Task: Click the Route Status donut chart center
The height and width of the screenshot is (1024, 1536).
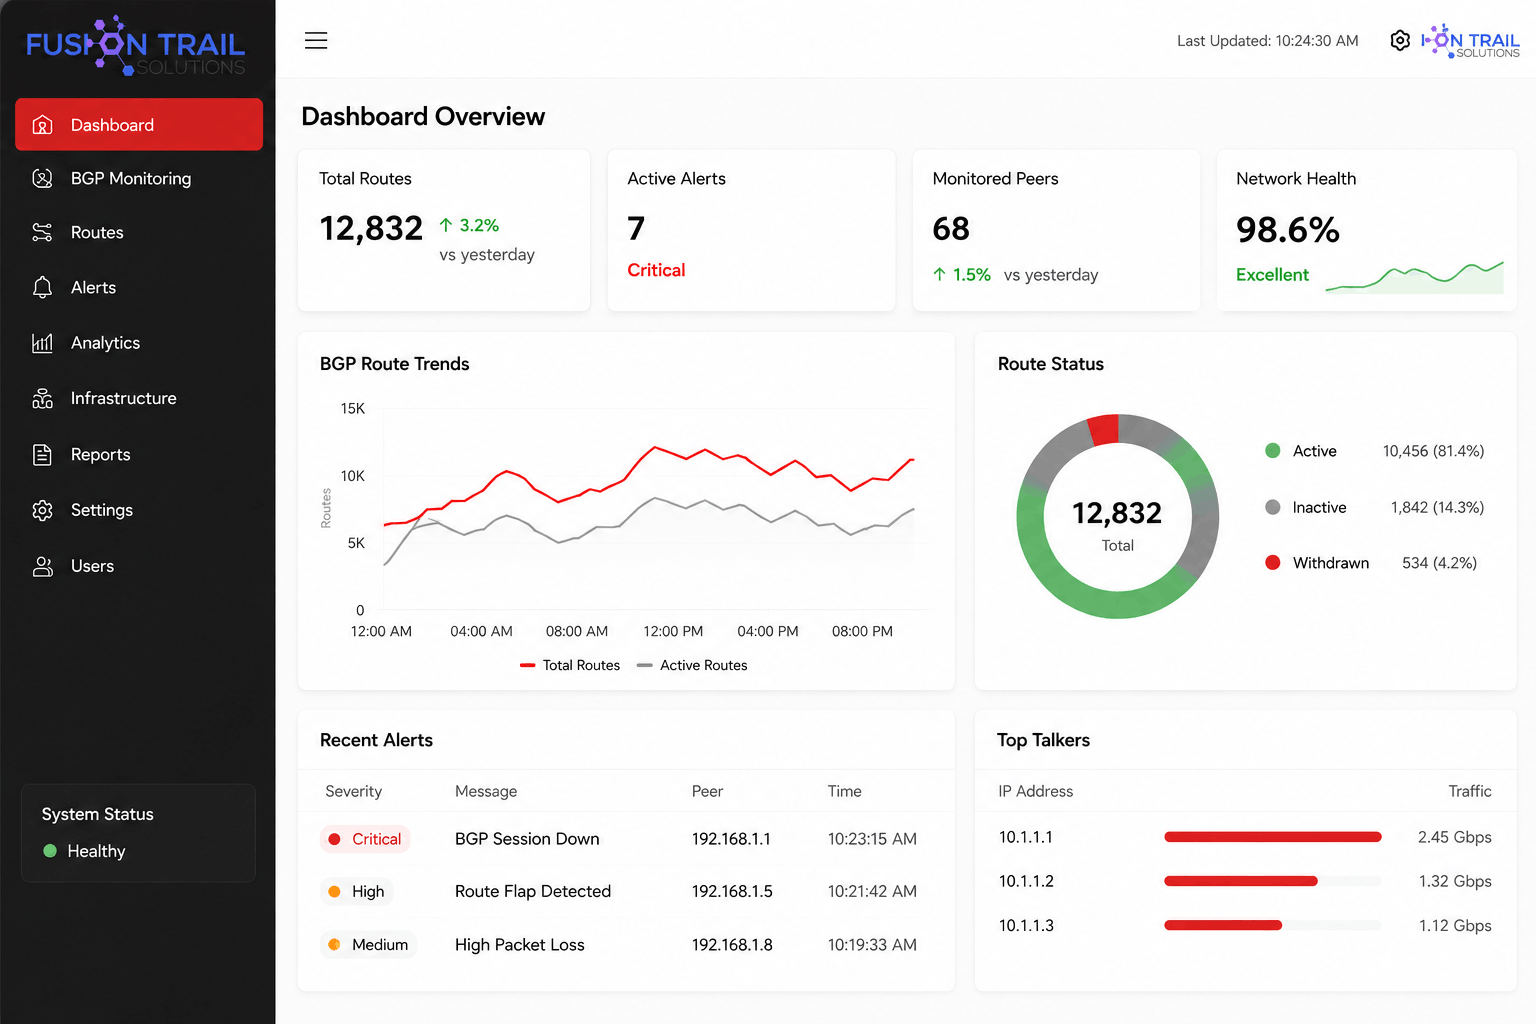Action: point(1118,517)
